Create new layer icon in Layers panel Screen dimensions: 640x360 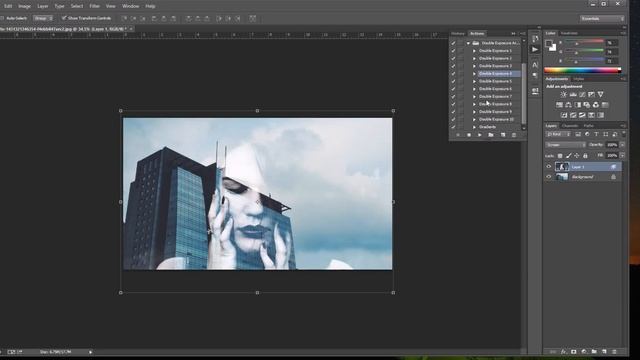tap(604, 351)
